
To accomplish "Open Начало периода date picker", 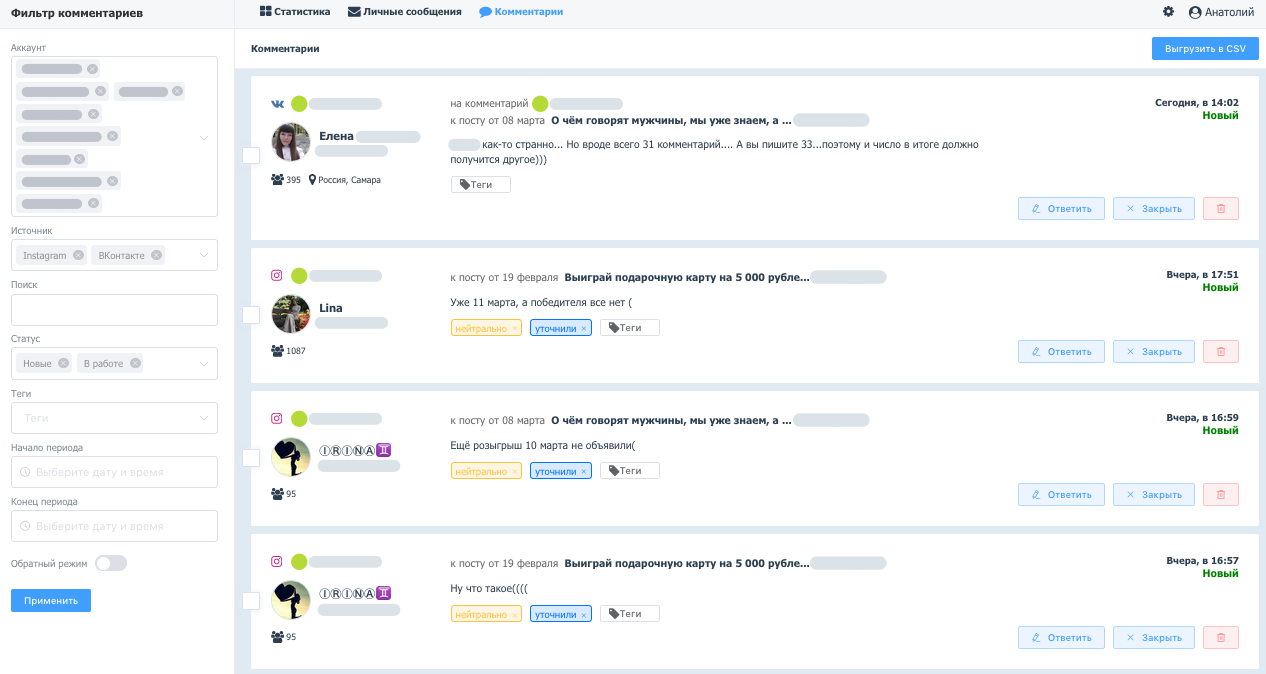I will pyautogui.click(x=114, y=472).
